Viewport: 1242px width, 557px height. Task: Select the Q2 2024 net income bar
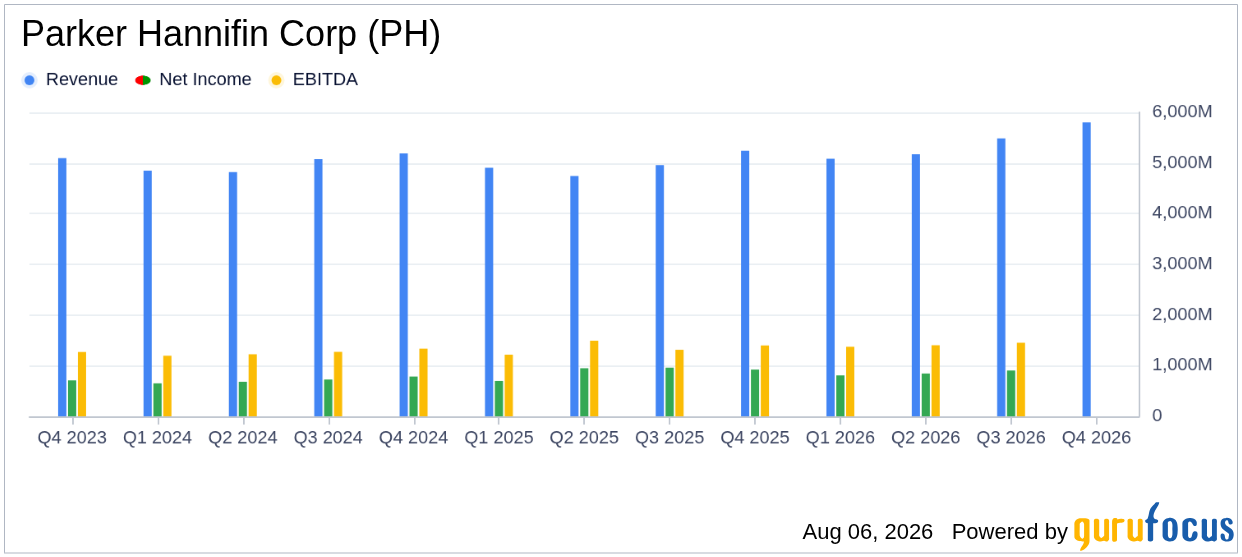point(243,399)
